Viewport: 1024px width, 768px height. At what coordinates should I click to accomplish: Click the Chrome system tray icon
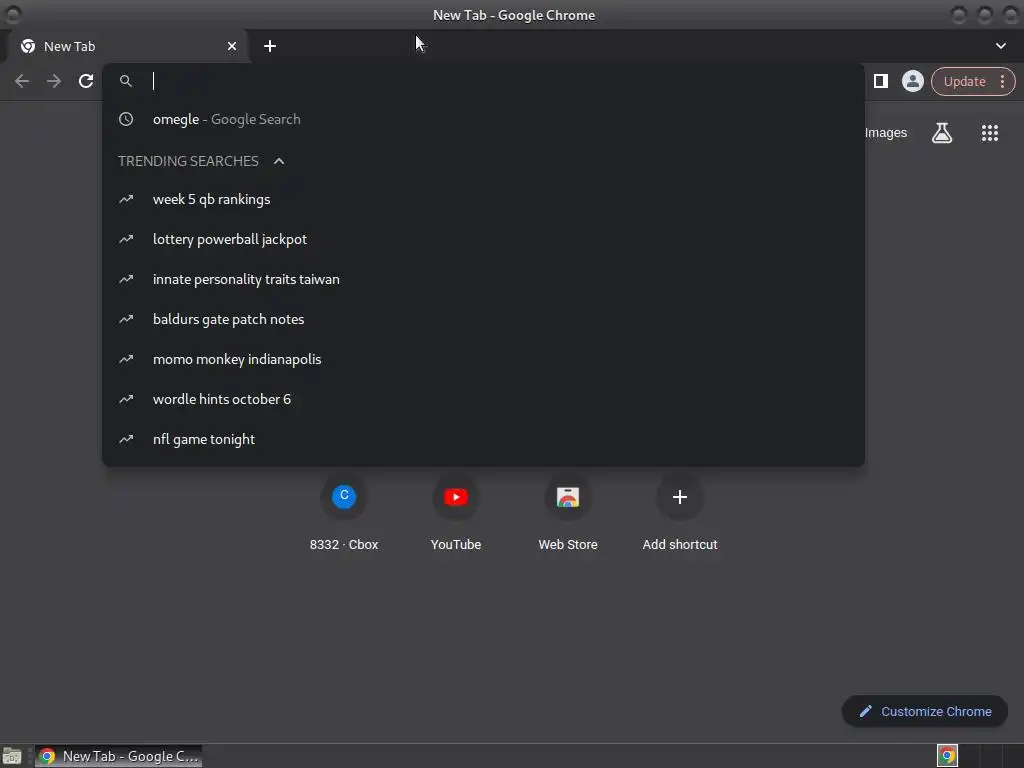click(x=947, y=756)
